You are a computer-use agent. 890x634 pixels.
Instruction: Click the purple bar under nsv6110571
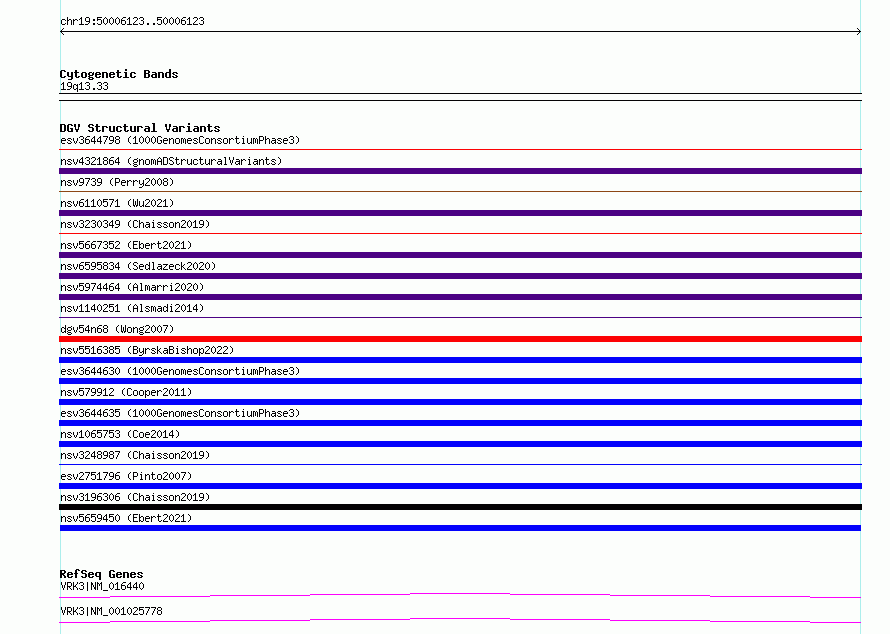[x=460, y=213]
